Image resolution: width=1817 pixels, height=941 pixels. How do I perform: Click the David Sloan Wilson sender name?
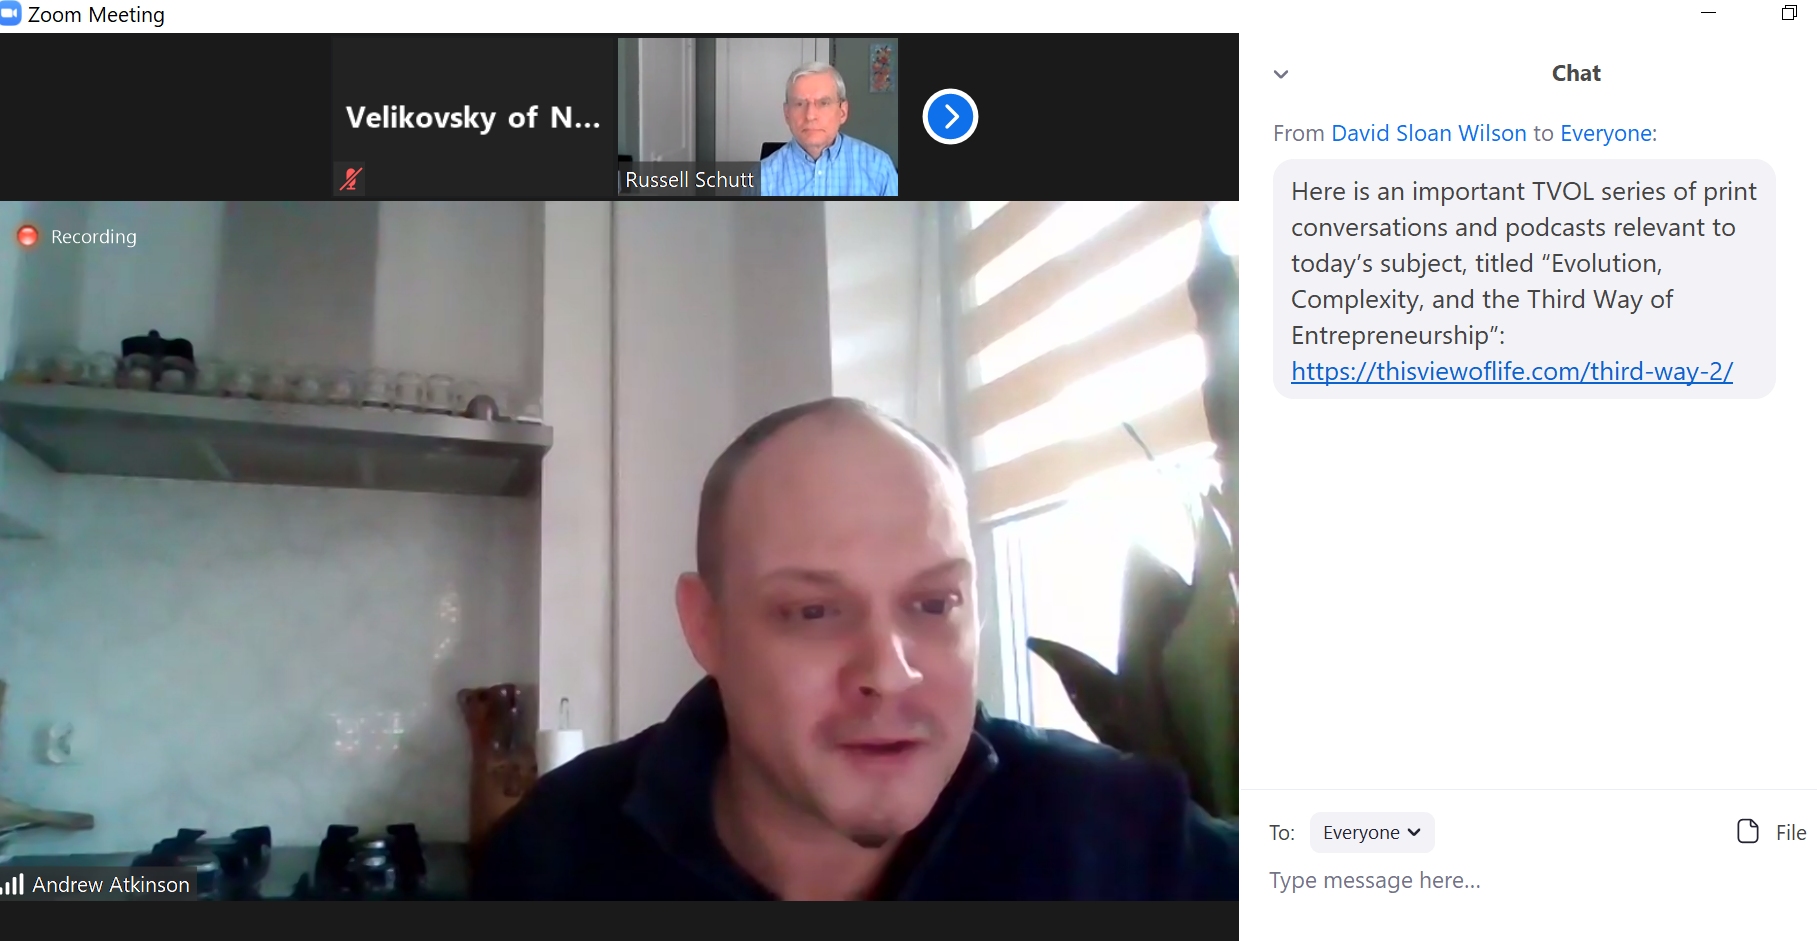click(x=1428, y=133)
